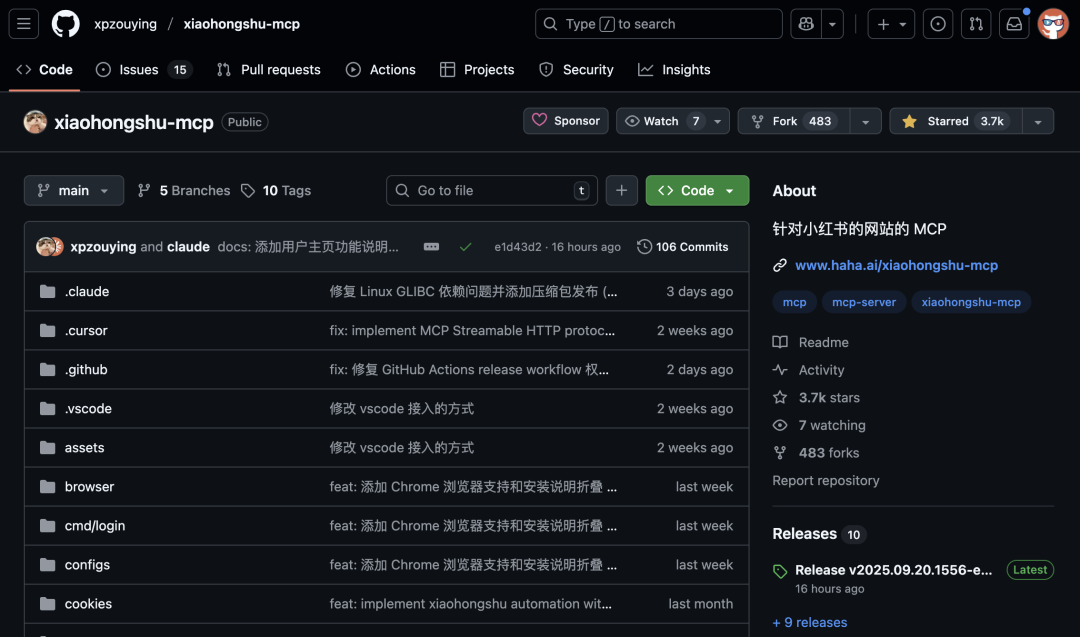Screen dimensions: 1080x637
Task: Open the cookies folder
Action: tap(88, 604)
